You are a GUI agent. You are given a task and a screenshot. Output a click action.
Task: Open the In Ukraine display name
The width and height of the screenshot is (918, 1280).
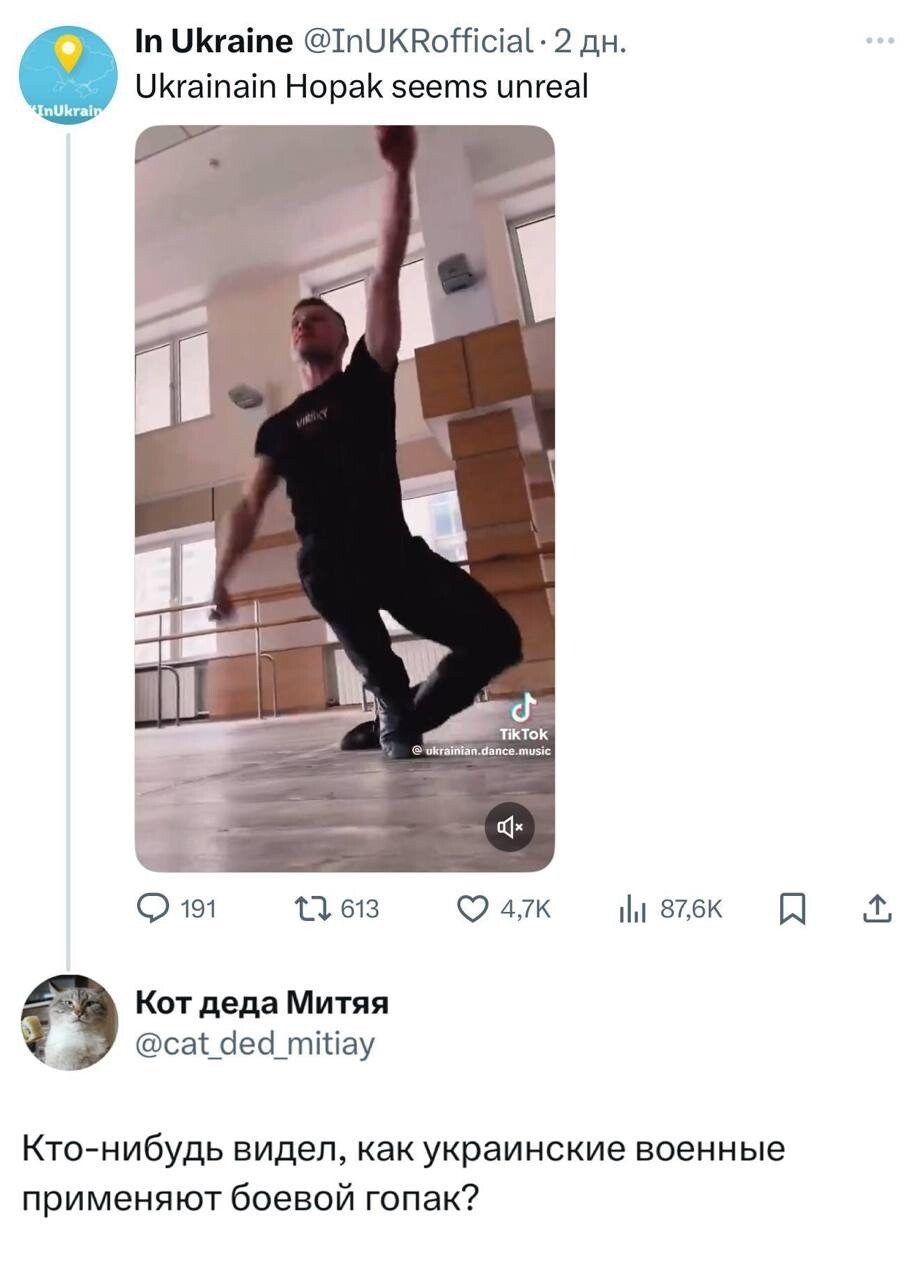[213, 40]
